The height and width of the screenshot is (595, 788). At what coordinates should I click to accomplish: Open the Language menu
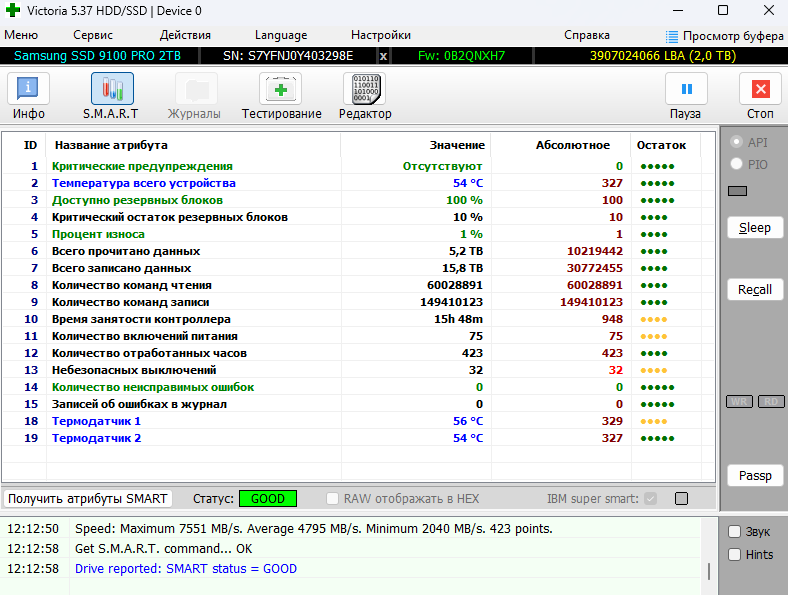pos(281,35)
